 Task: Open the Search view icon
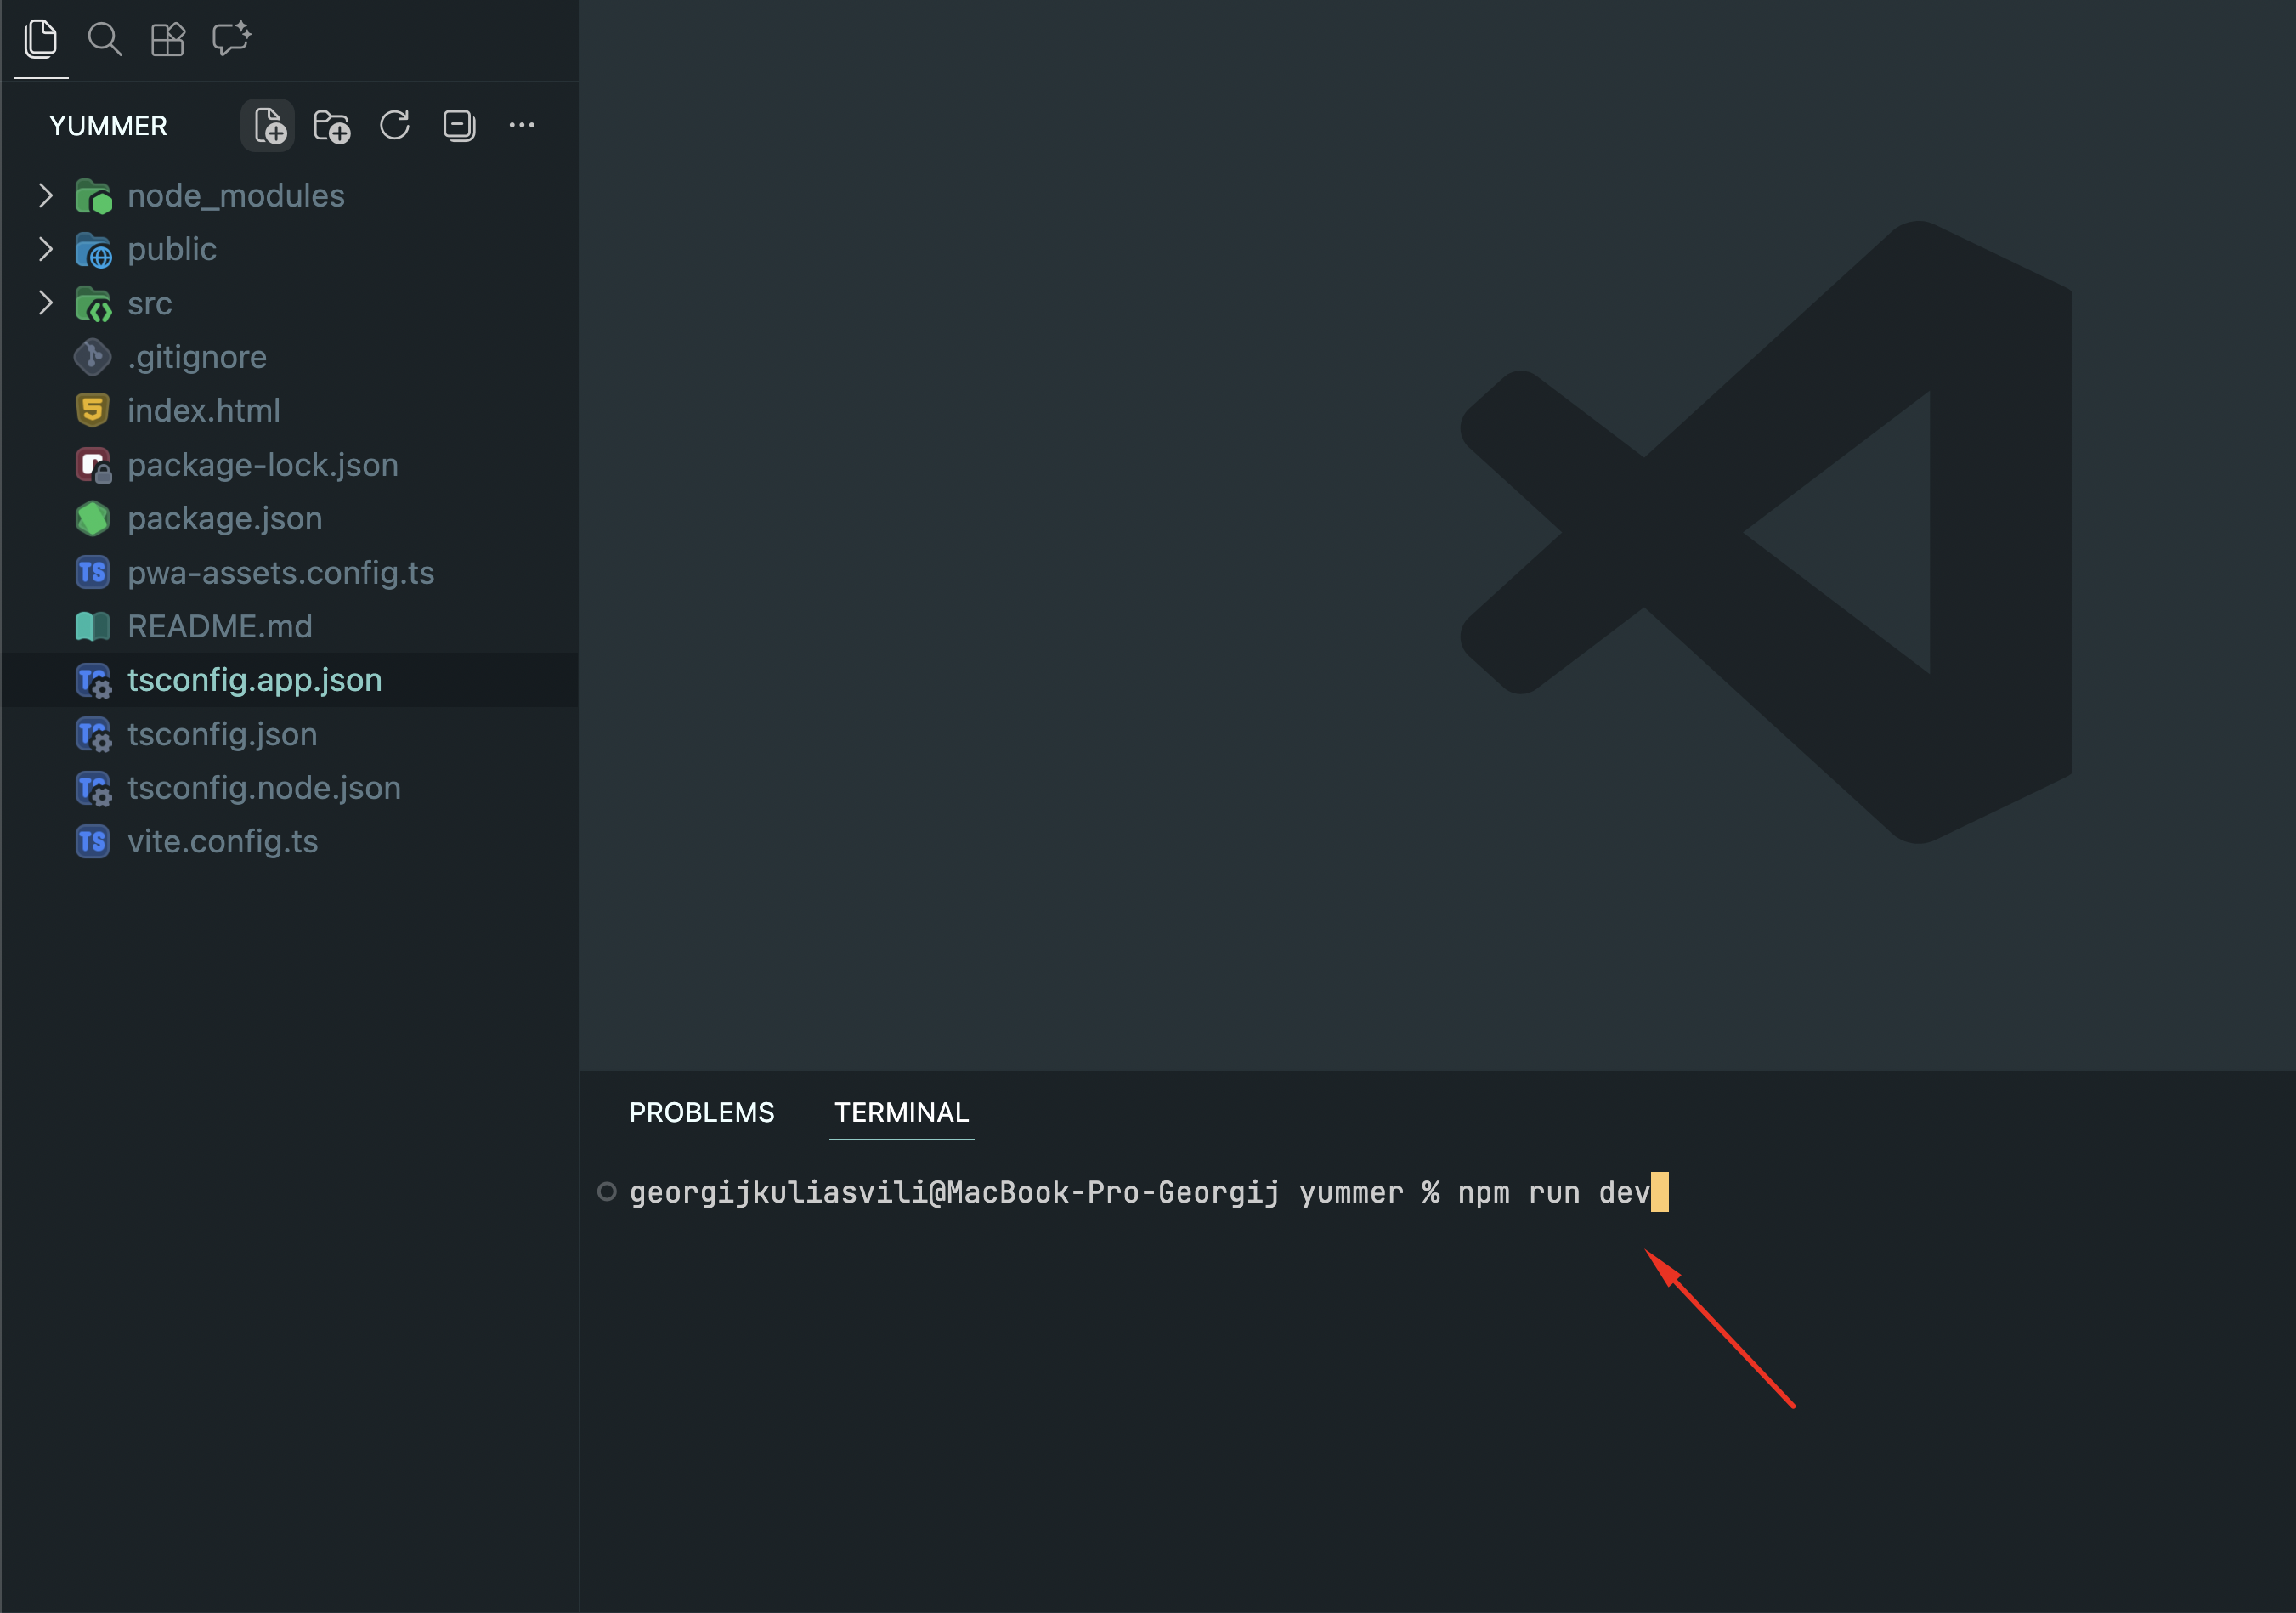[x=104, y=39]
